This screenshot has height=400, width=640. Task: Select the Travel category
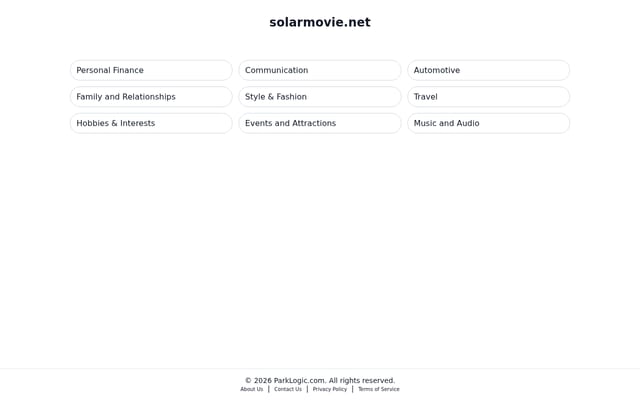click(488, 97)
